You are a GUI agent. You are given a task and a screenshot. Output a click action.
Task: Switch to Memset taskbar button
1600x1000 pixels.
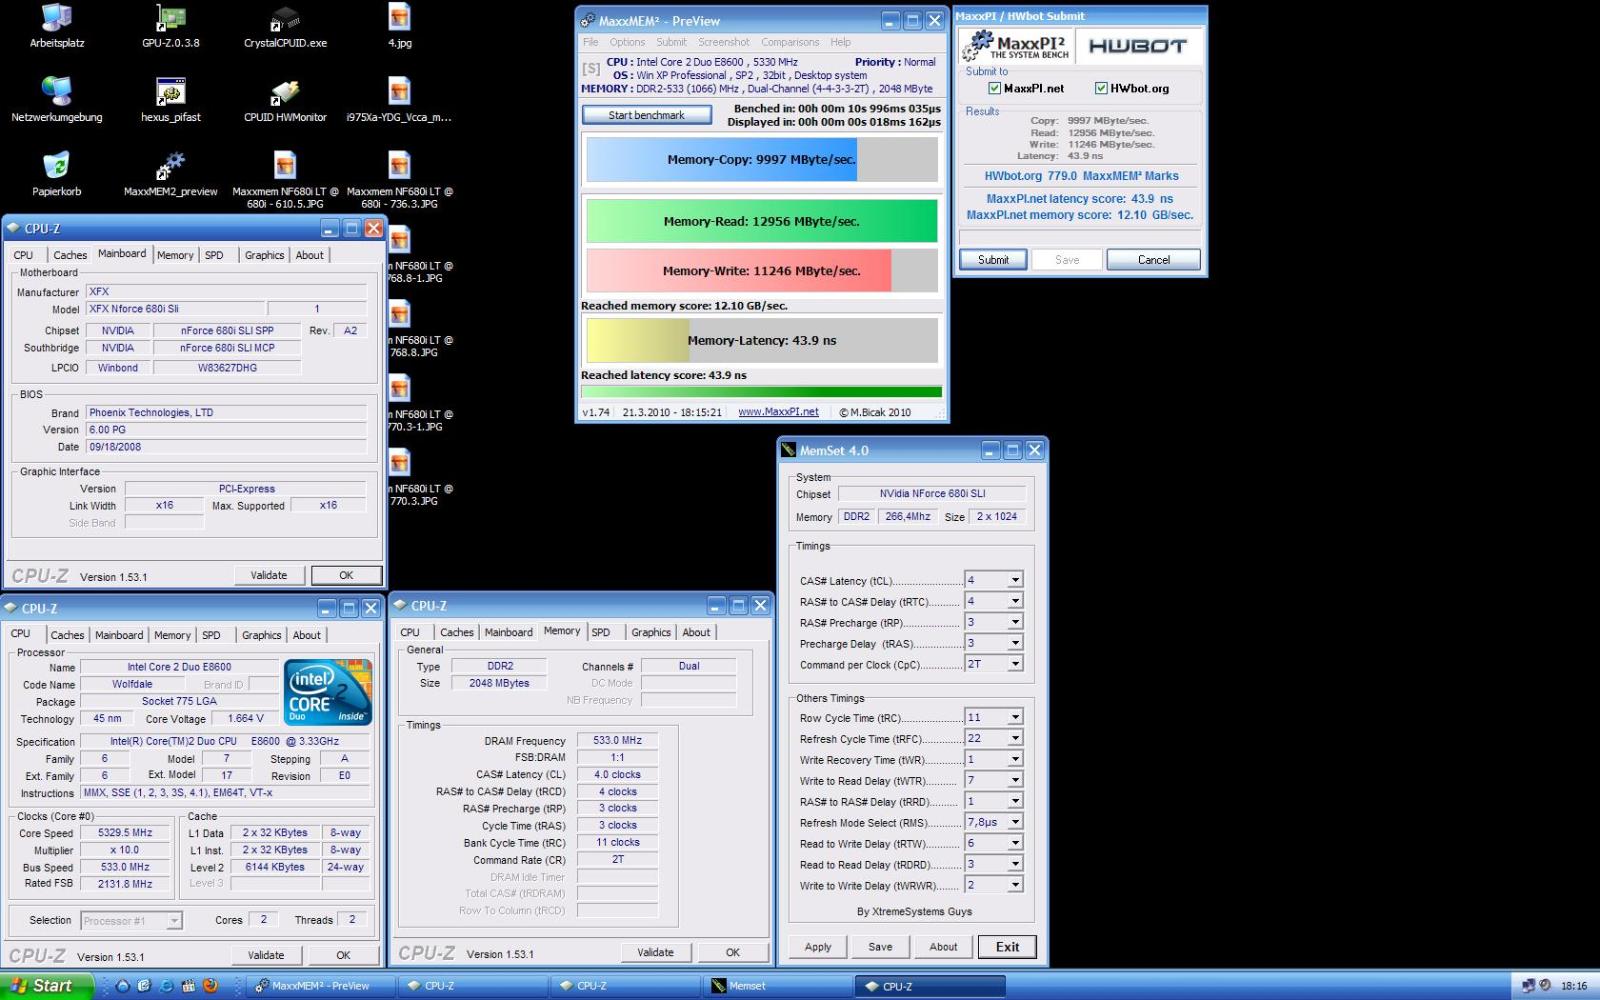(777, 986)
